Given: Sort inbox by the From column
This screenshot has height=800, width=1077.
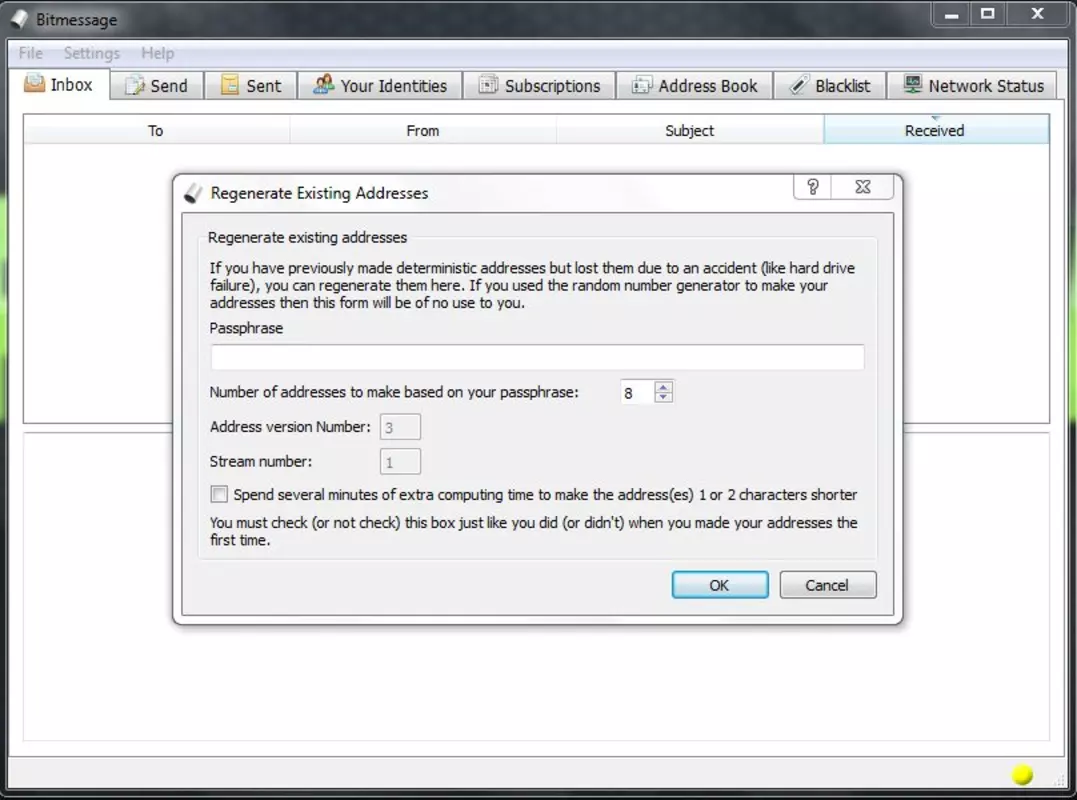Looking at the screenshot, I should (x=422, y=130).
